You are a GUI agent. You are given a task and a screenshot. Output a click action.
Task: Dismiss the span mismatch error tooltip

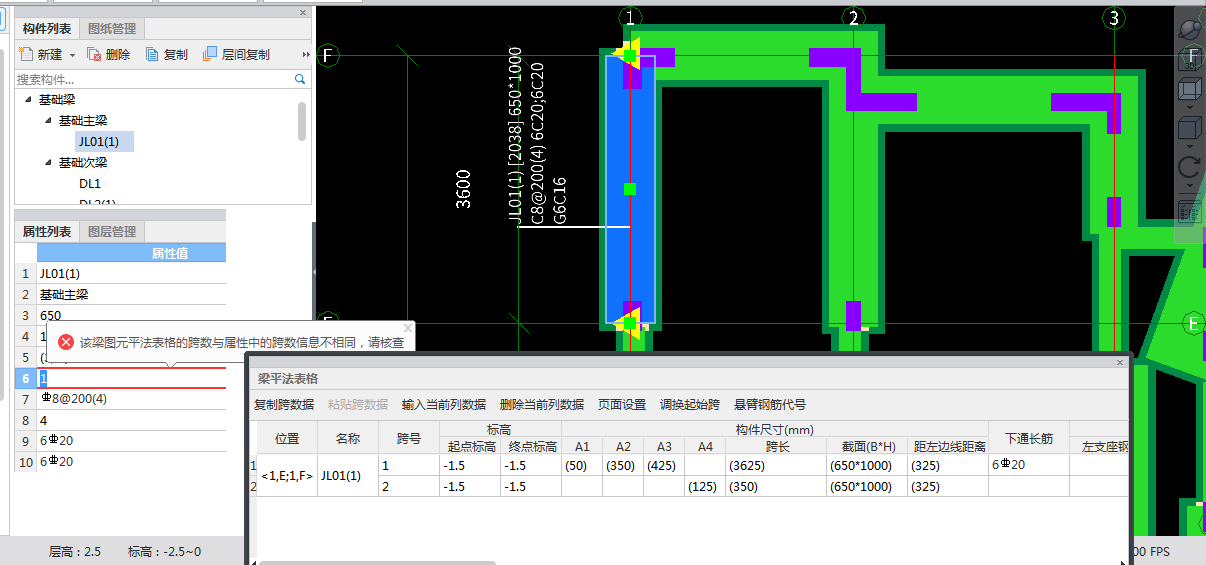pos(407,327)
